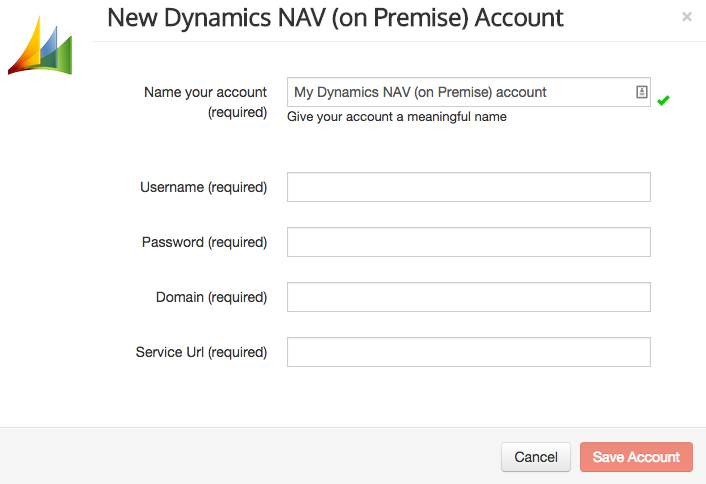Cancel the new account dialog
Screen dimensions: 706x484
[536, 457]
